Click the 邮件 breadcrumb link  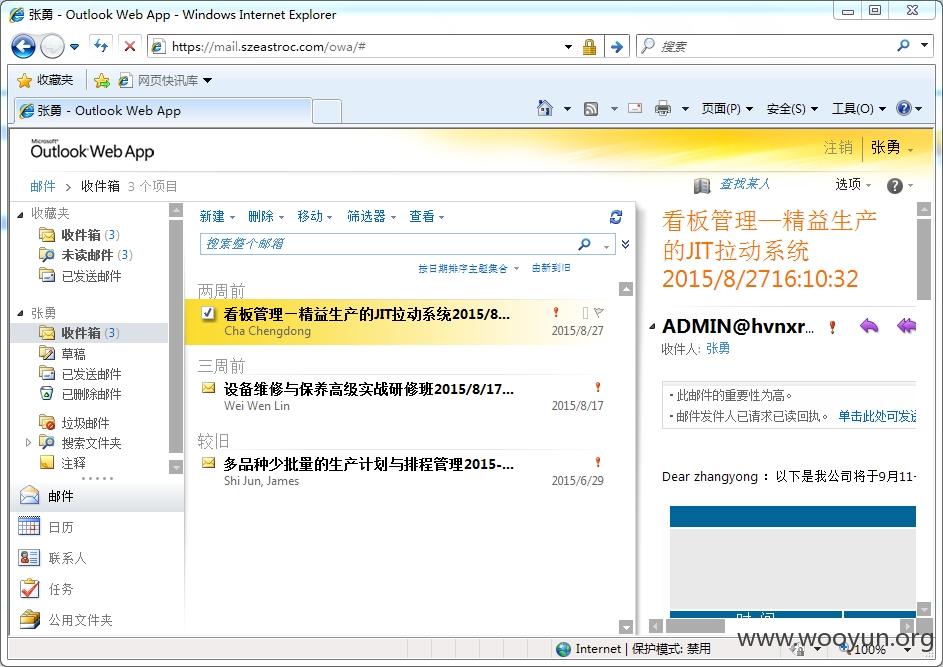click(43, 186)
